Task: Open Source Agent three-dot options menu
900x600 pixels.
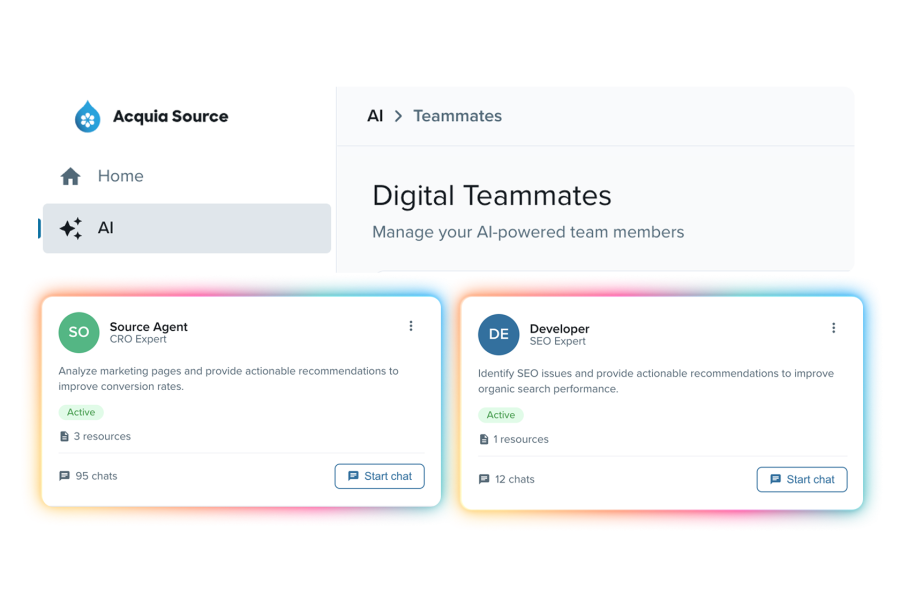Action: click(x=411, y=326)
